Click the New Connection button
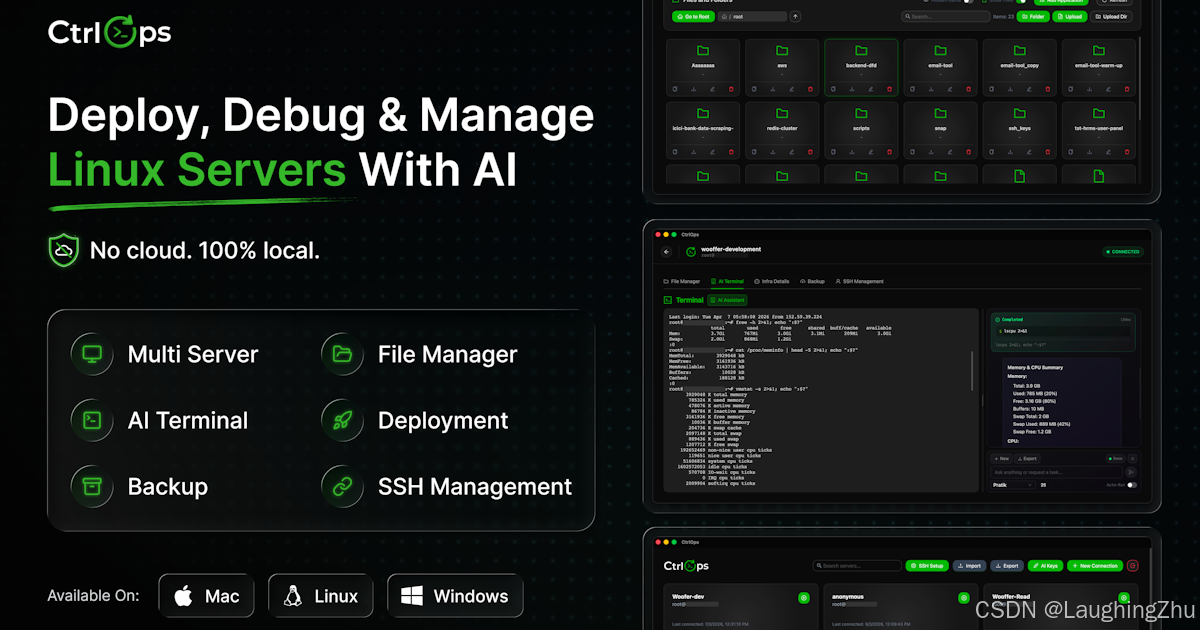 point(1095,566)
